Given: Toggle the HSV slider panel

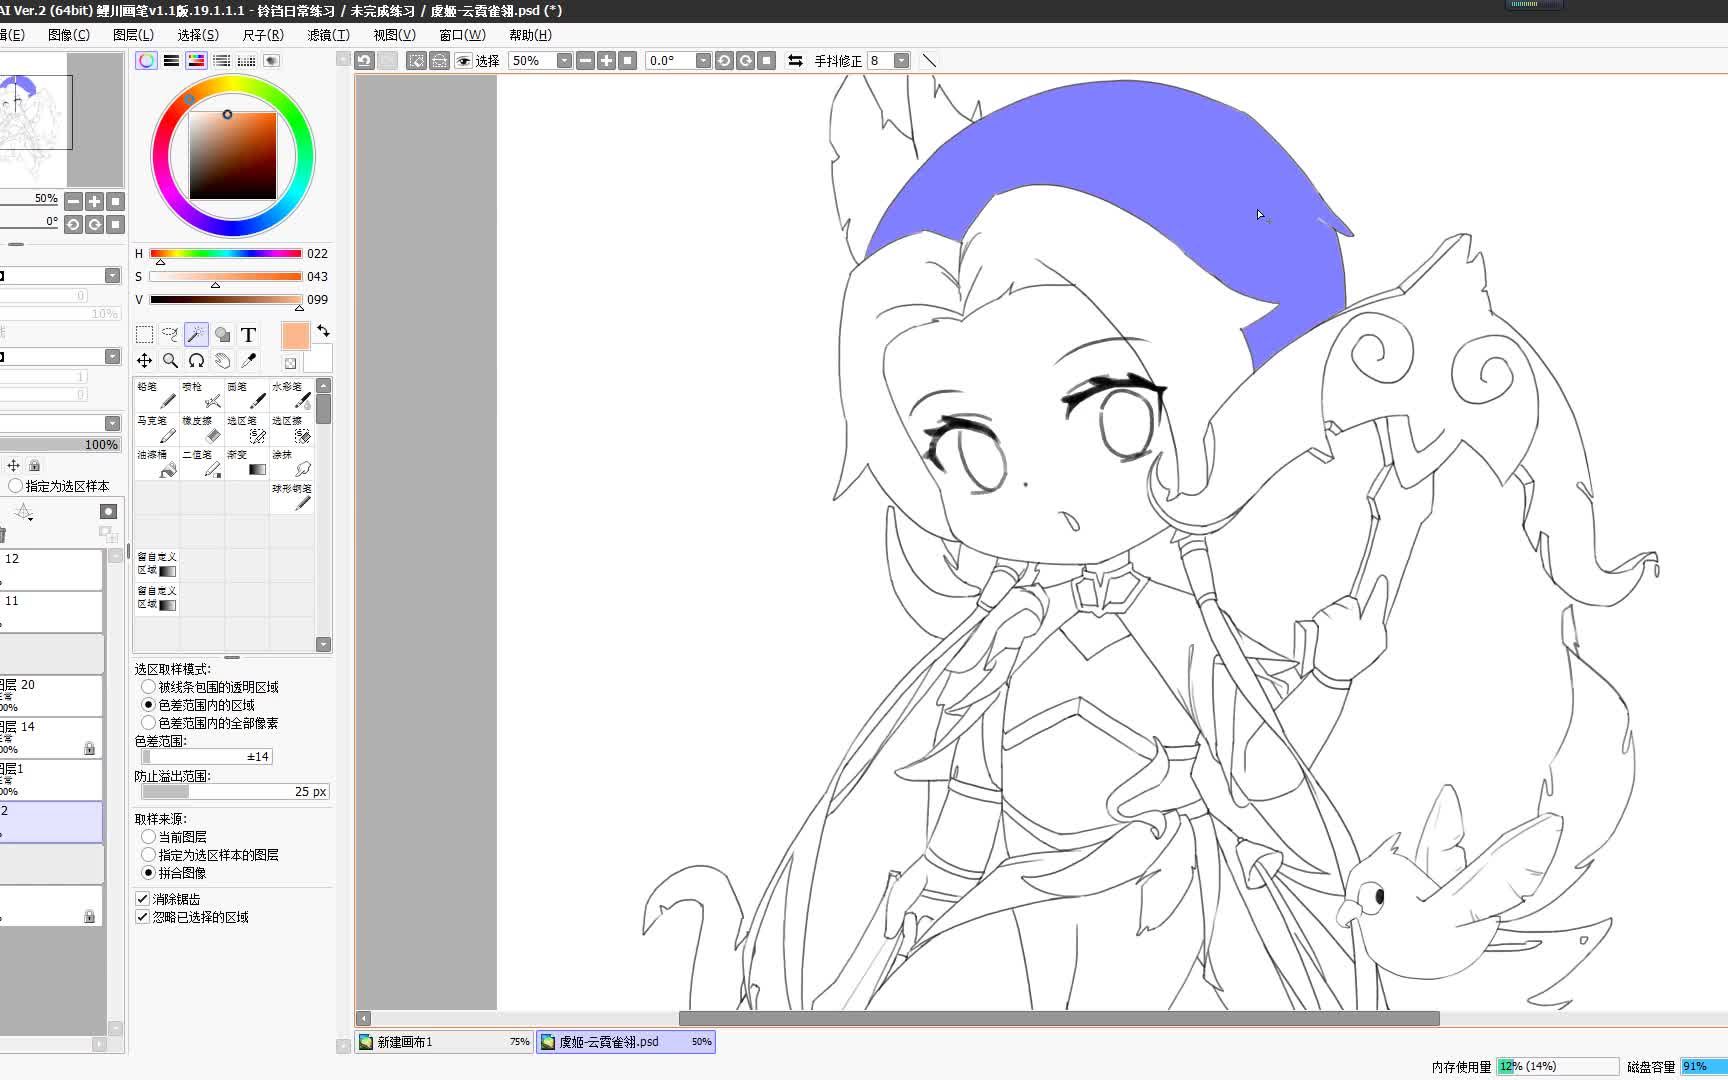Looking at the screenshot, I should pyautogui.click(x=196, y=61).
